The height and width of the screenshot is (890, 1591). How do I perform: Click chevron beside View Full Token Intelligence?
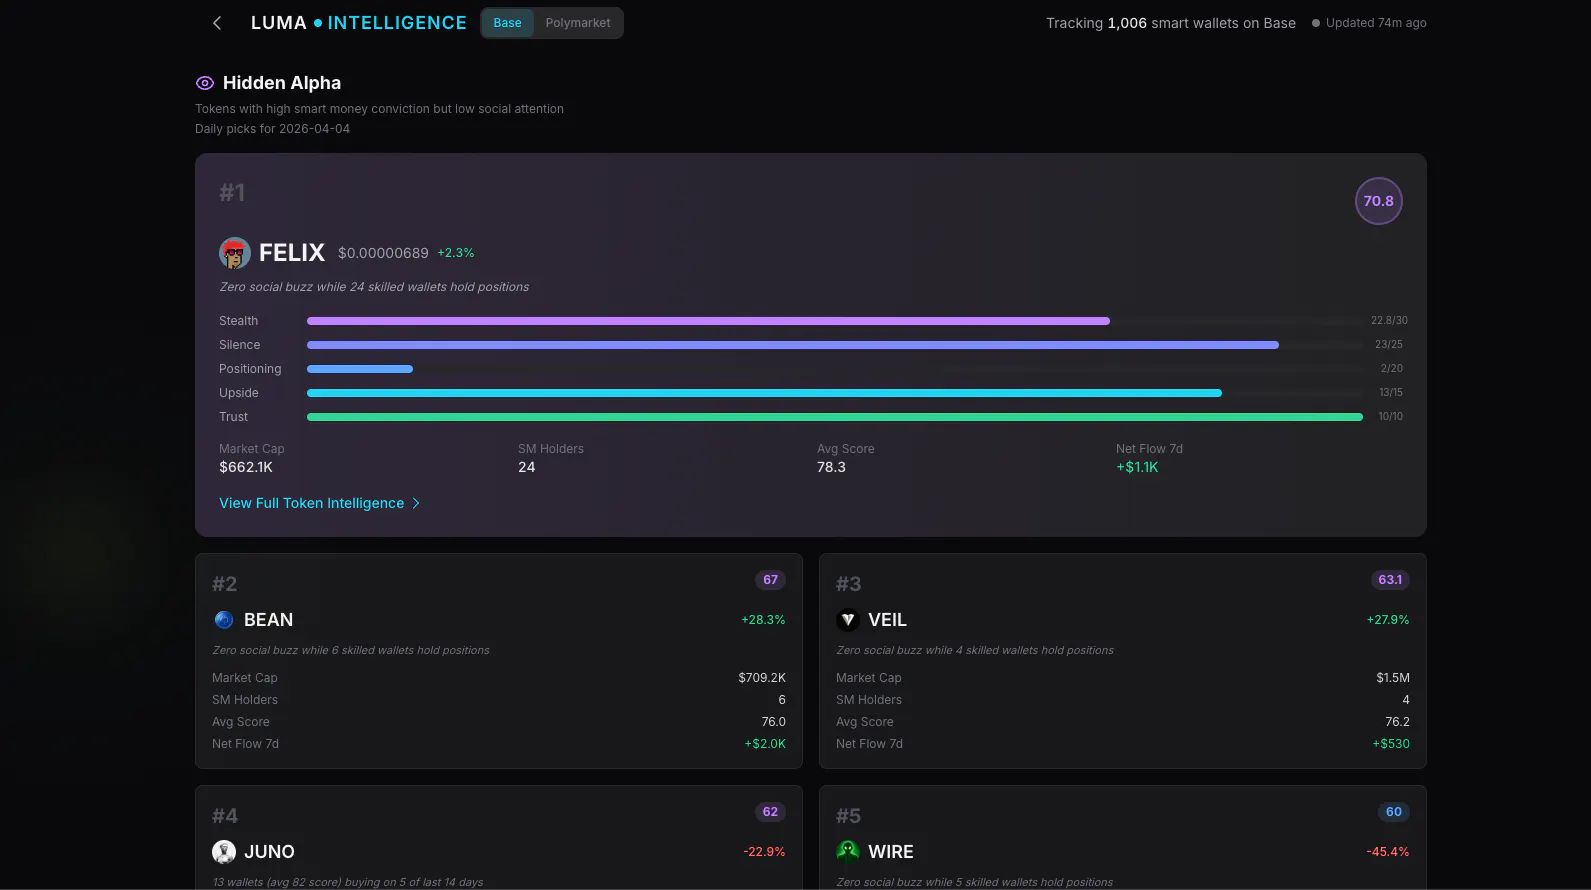416,503
